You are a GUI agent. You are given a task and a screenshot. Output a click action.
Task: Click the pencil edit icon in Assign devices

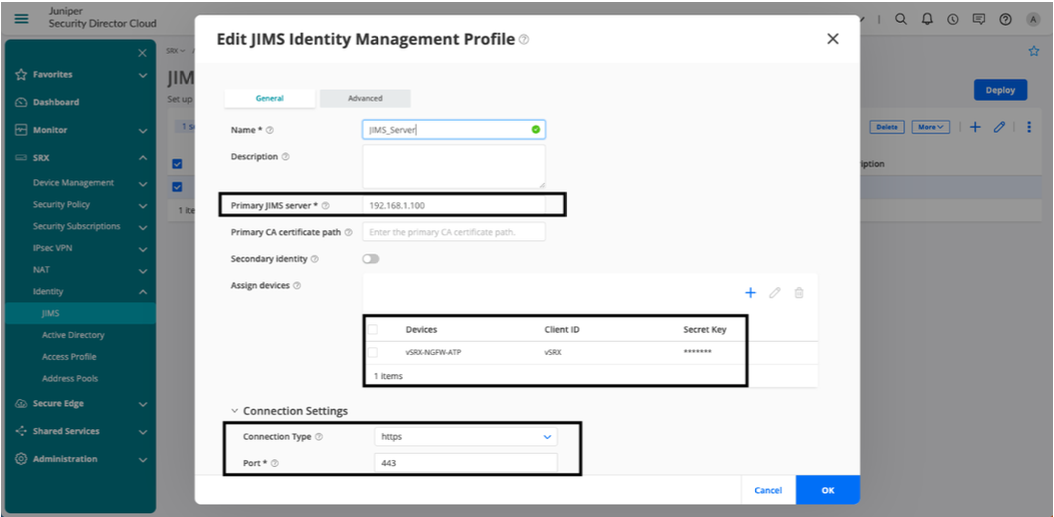[x=775, y=293]
